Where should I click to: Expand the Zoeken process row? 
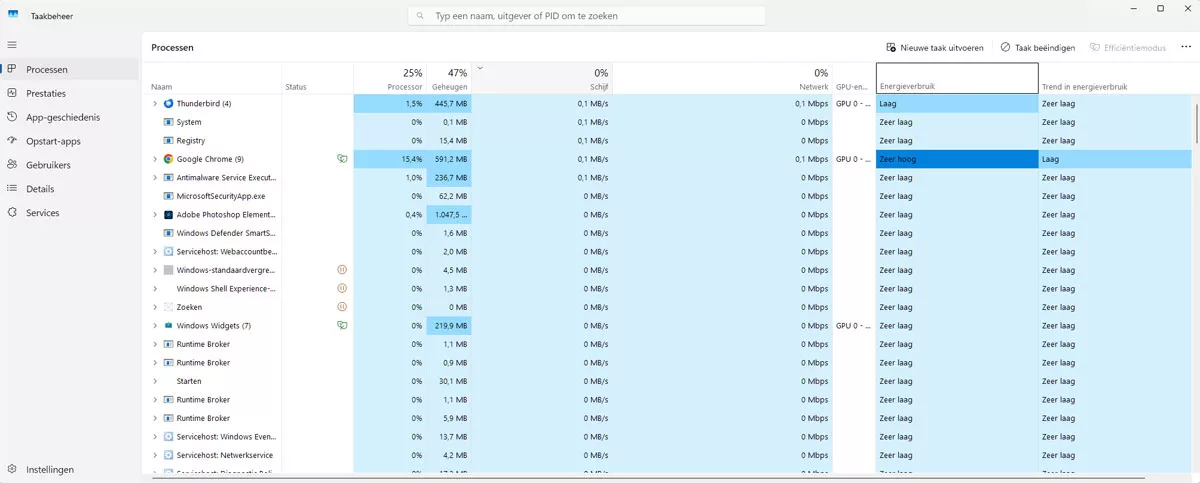155,307
